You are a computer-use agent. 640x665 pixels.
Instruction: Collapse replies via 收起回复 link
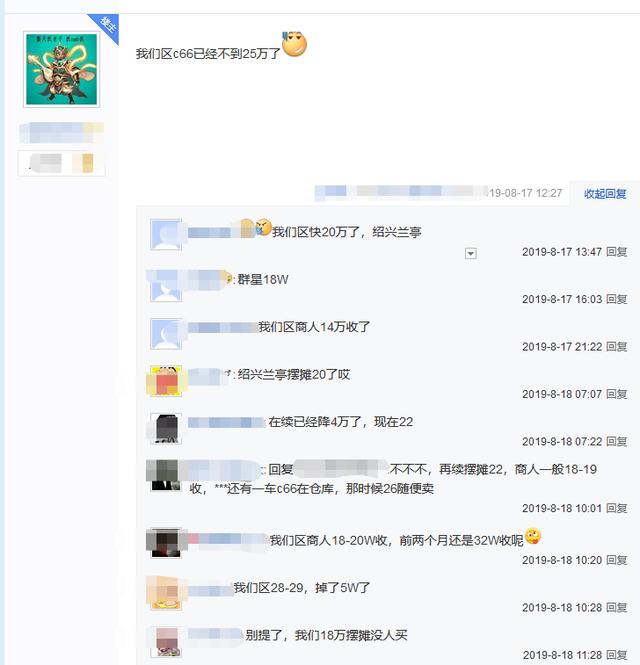pos(605,194)
